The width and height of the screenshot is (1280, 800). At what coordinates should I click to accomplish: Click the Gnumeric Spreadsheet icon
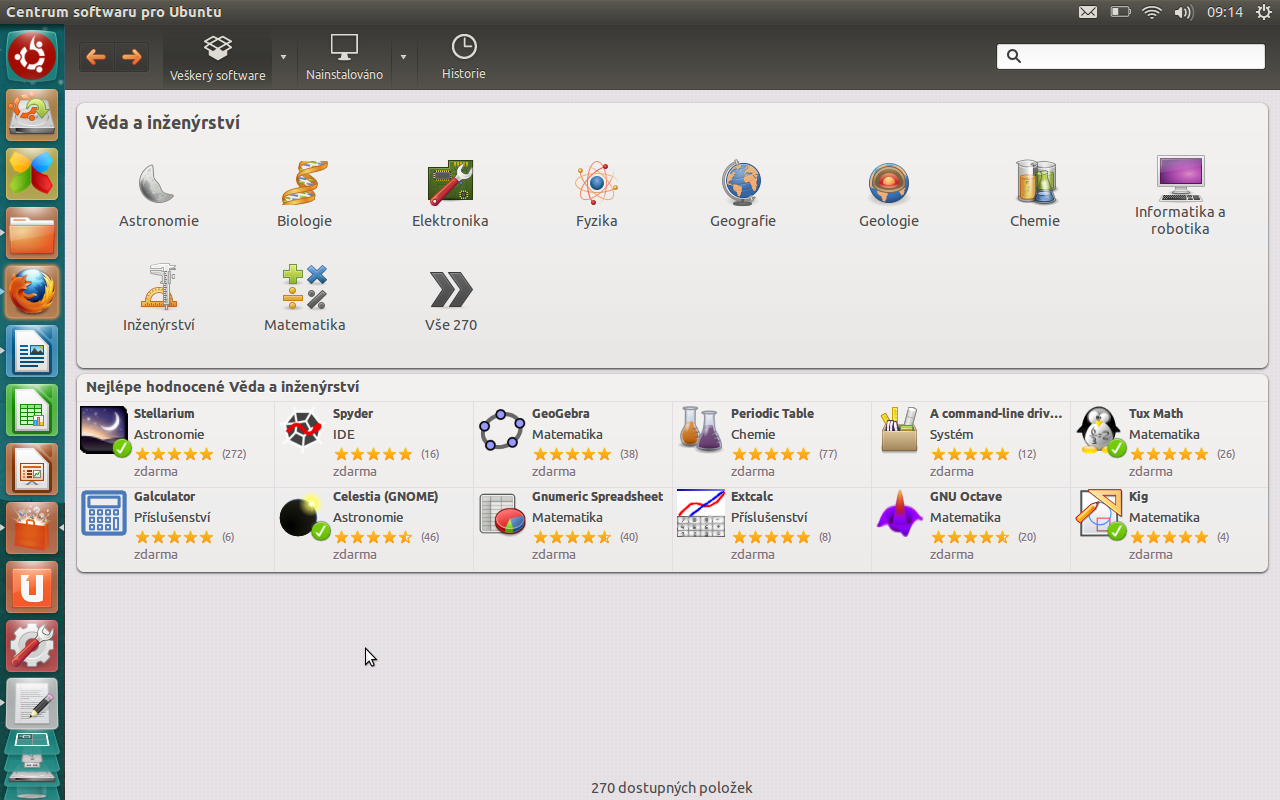point(502,514)
